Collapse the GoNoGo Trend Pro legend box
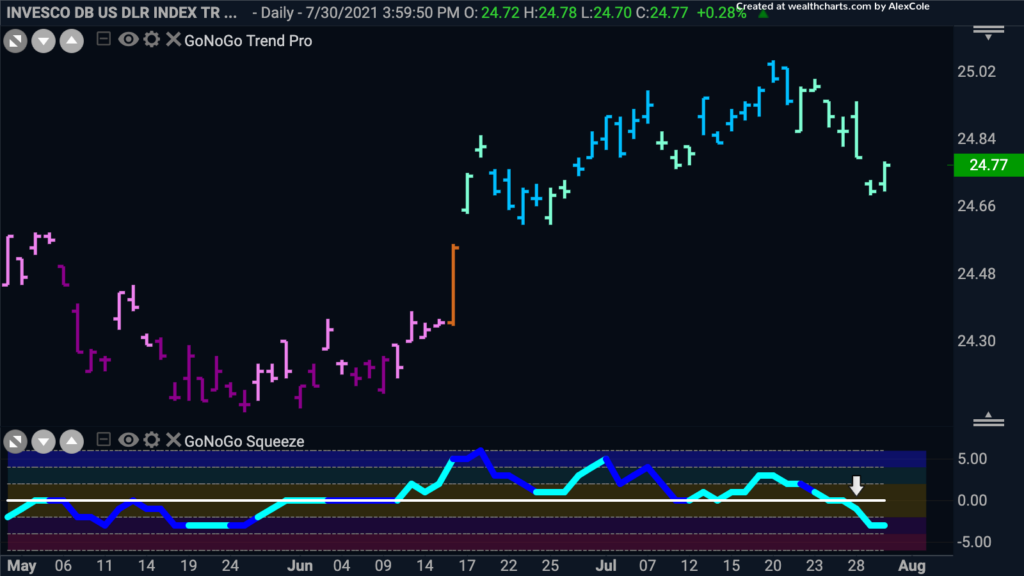The height and width of the screenshot is (576, 1024). pyautogui.click(x=103, y=39)
